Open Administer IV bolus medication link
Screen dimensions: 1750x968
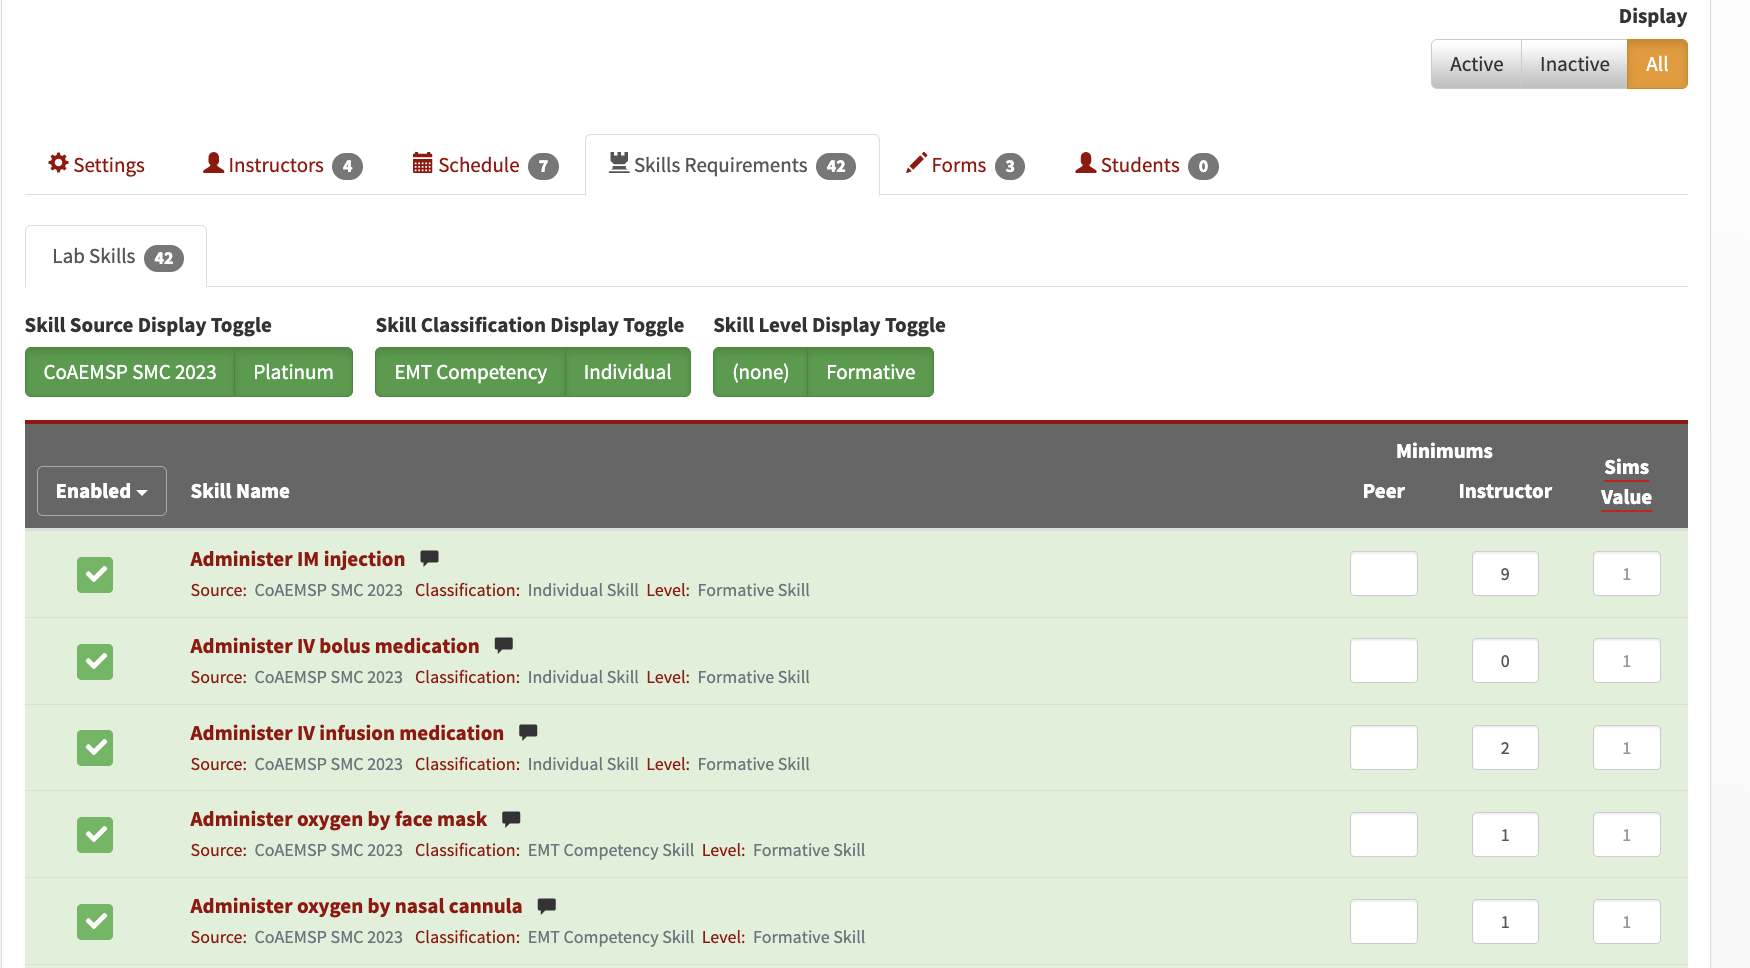point(335,646)
